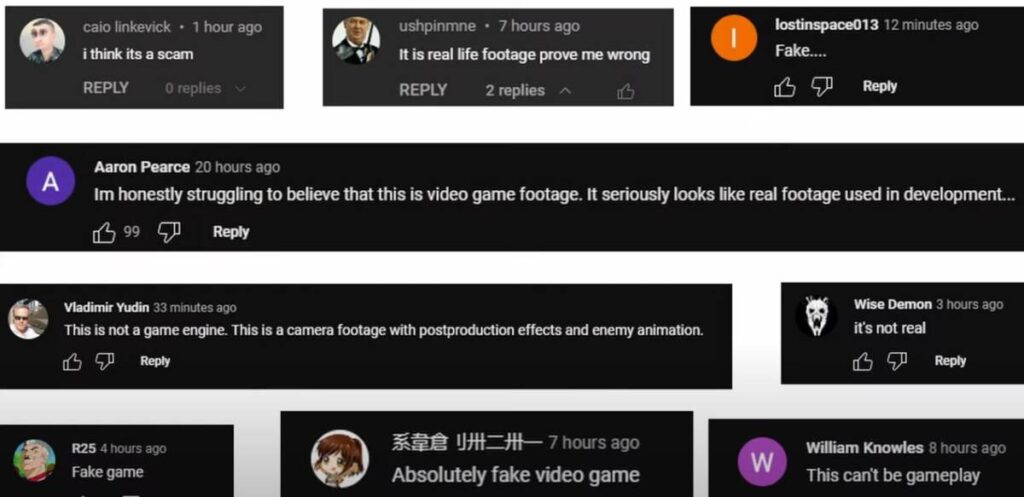Like Wise Demon's "it's not real" comment
1024x497 pixels.
[x=863, y=361]
